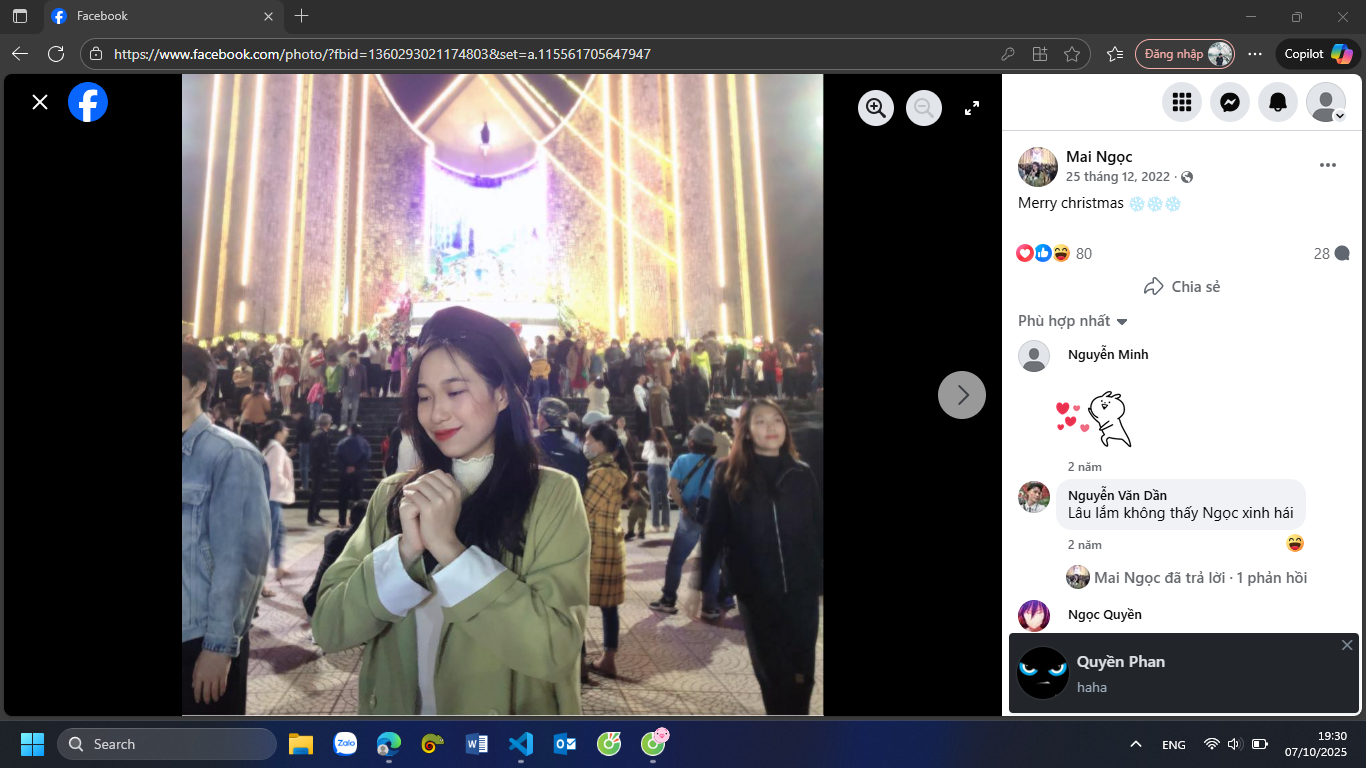Dismiss the Quyền Phan notification popup
Screen dimensions: 1366x768
click(1347, 645)
